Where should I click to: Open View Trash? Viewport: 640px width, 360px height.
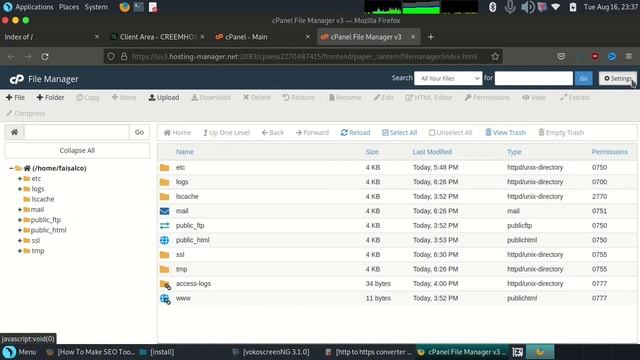505,133
